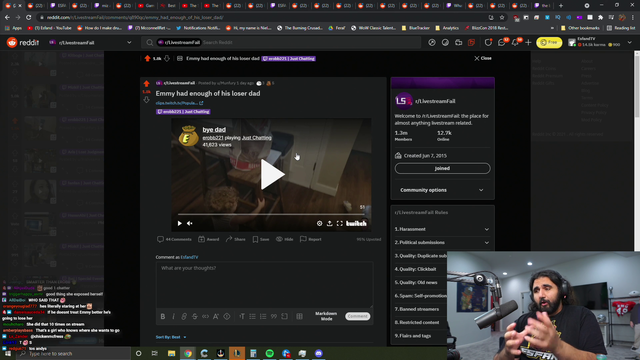Open the Analytics bookmark
Screen dimensions: 640x360
click(447, 28)
